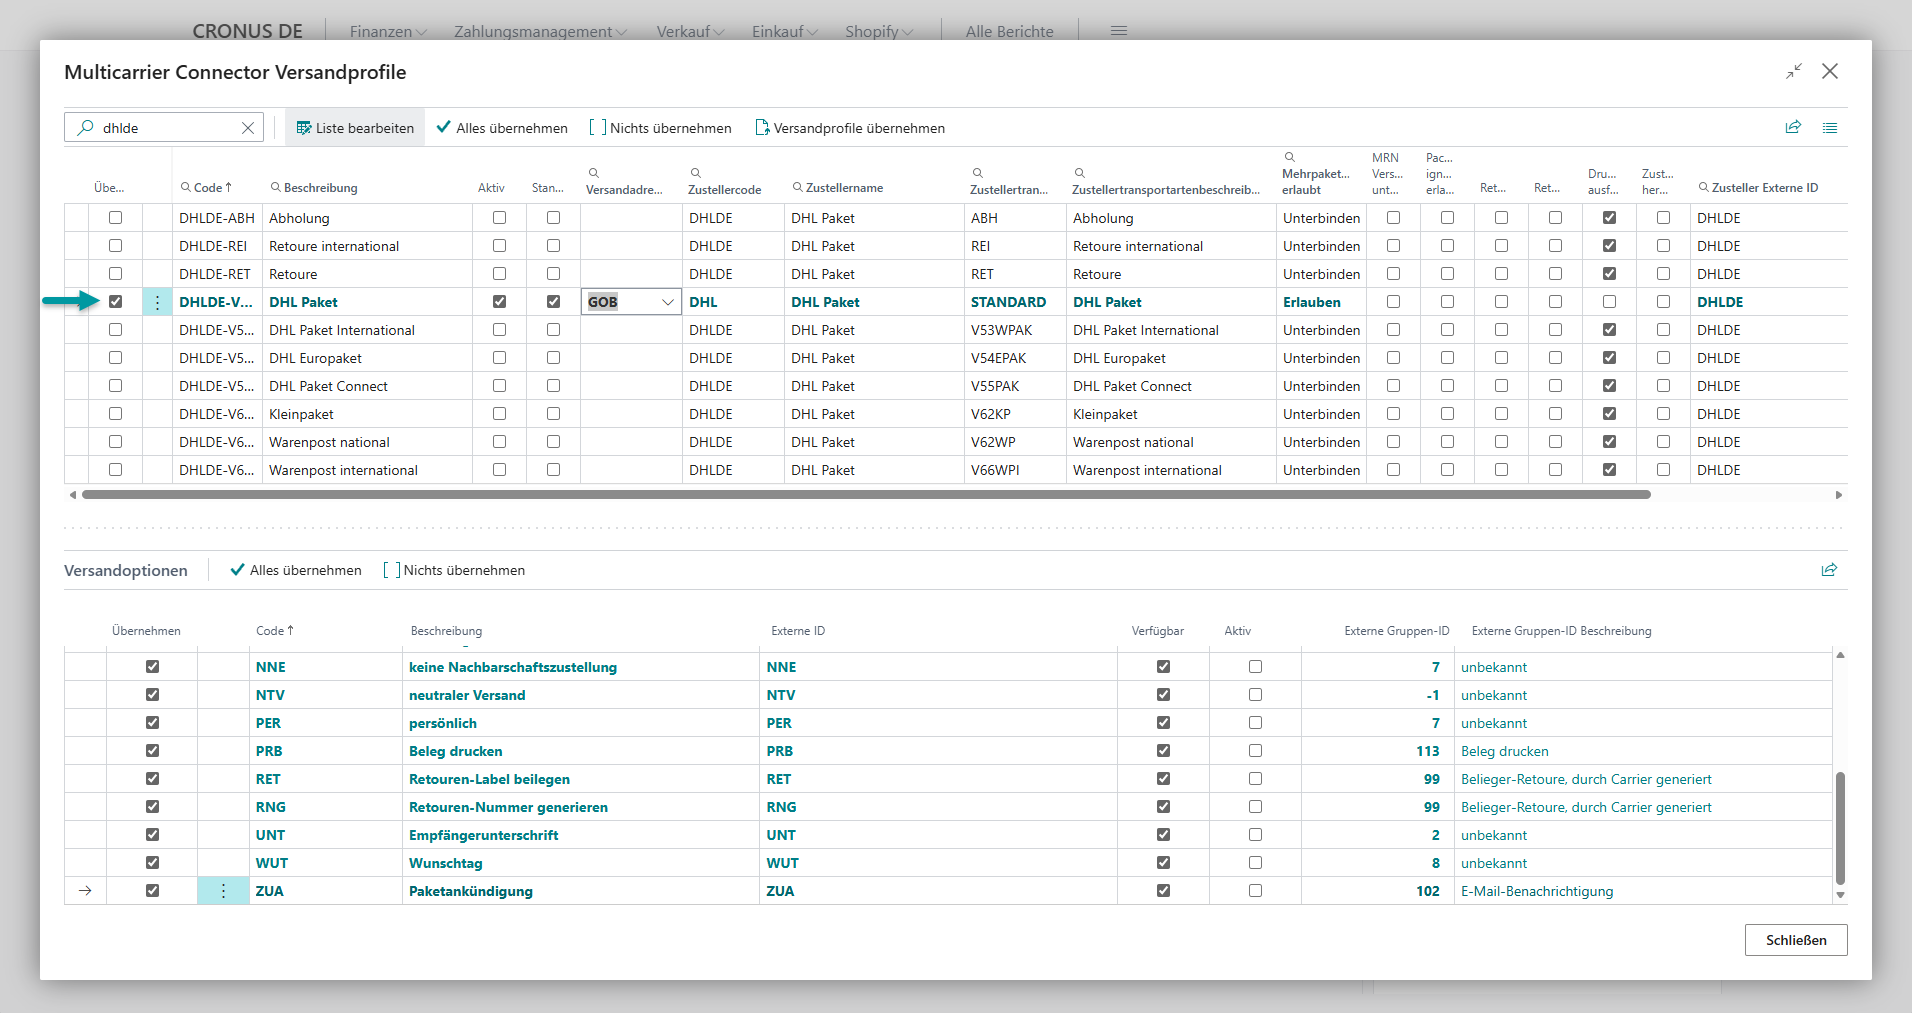Toggle Aktiv checkbox for NNE option

[x=1256, y=667]
